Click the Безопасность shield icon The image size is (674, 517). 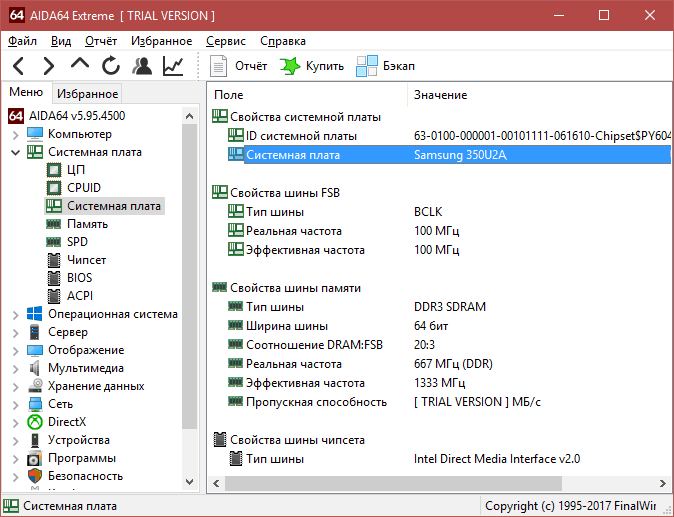35,476
